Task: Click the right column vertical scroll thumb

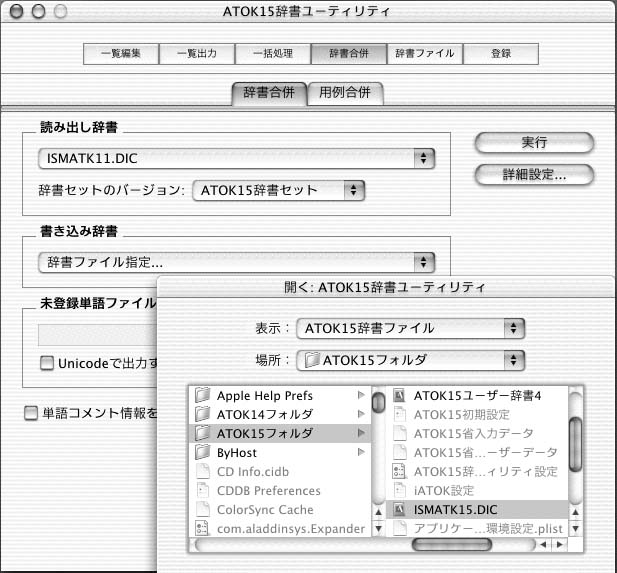Action: point(576,445)
